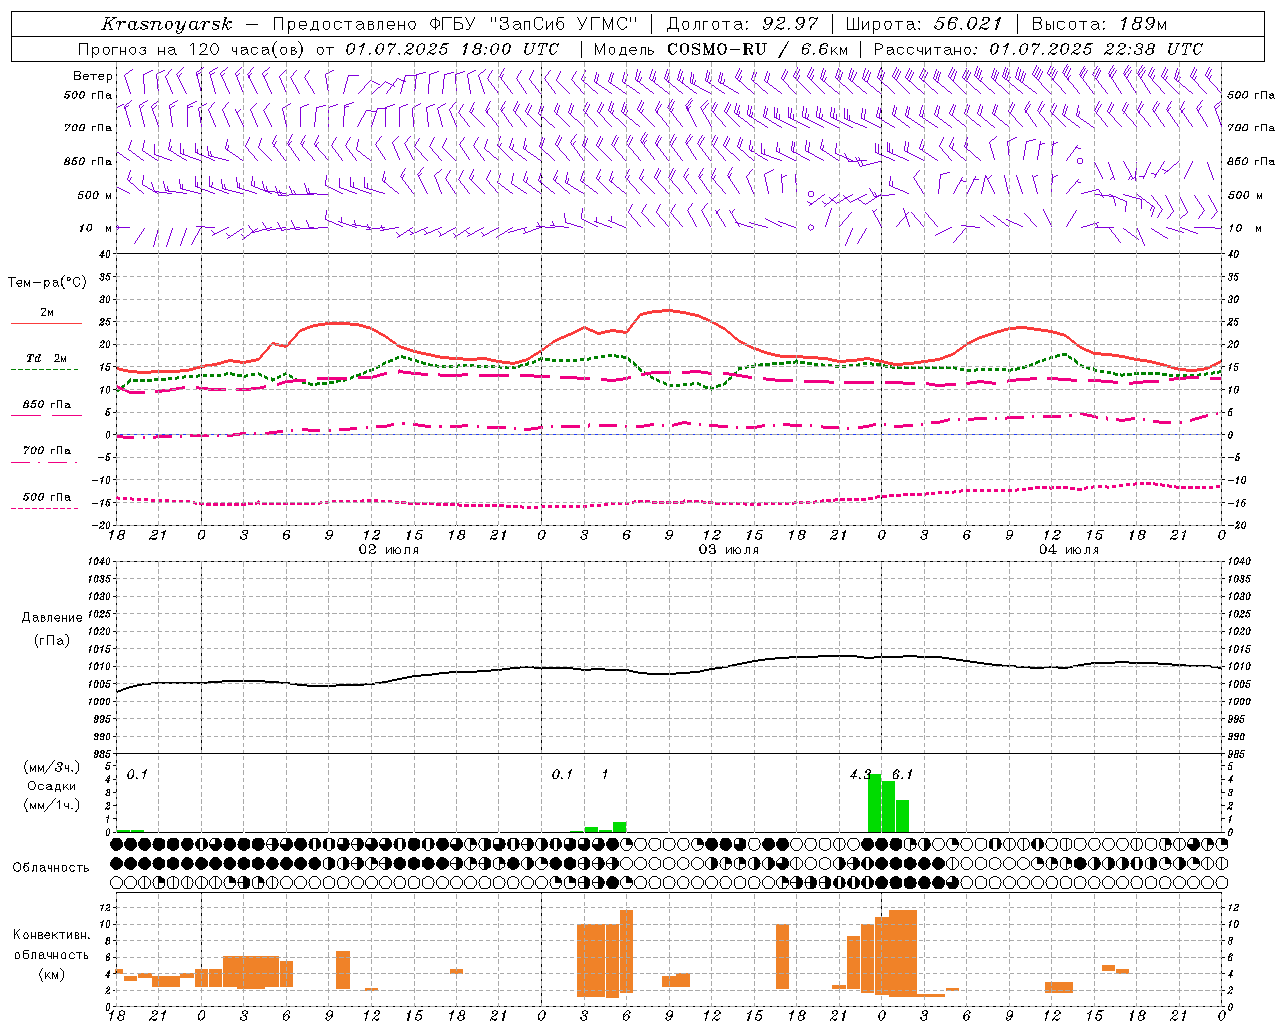The width and height of the screenshot is (1280, 1024).
Task: Click the isolated orange convective bar near 17h 03 июля
Action: (782, 957)
